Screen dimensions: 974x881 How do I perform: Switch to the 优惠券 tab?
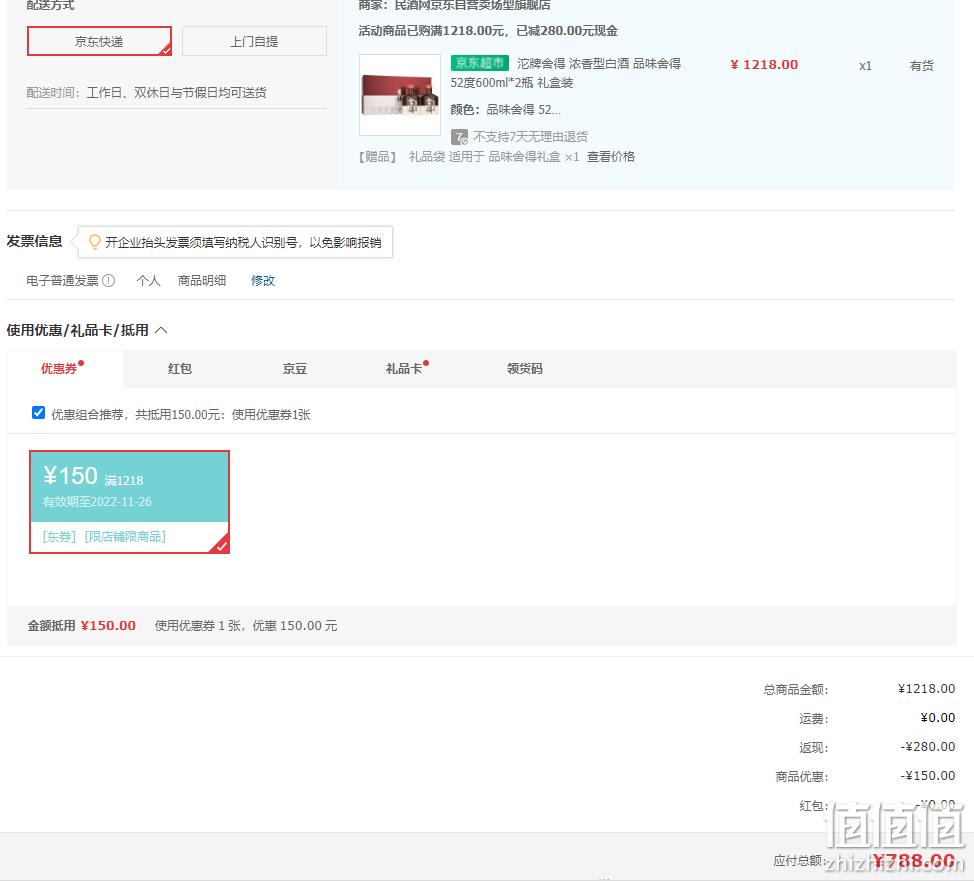pos(60,368)
